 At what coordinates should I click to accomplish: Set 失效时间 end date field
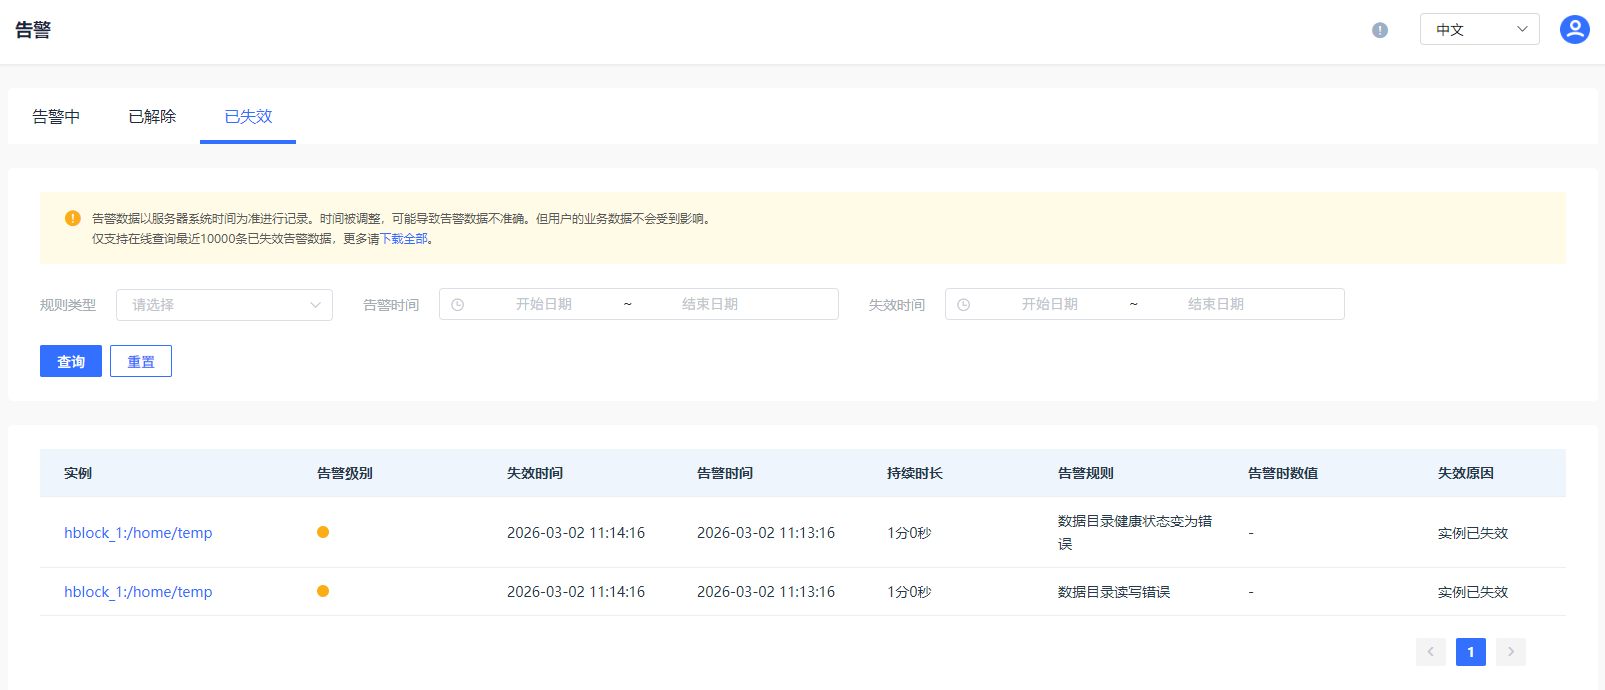1215,305
